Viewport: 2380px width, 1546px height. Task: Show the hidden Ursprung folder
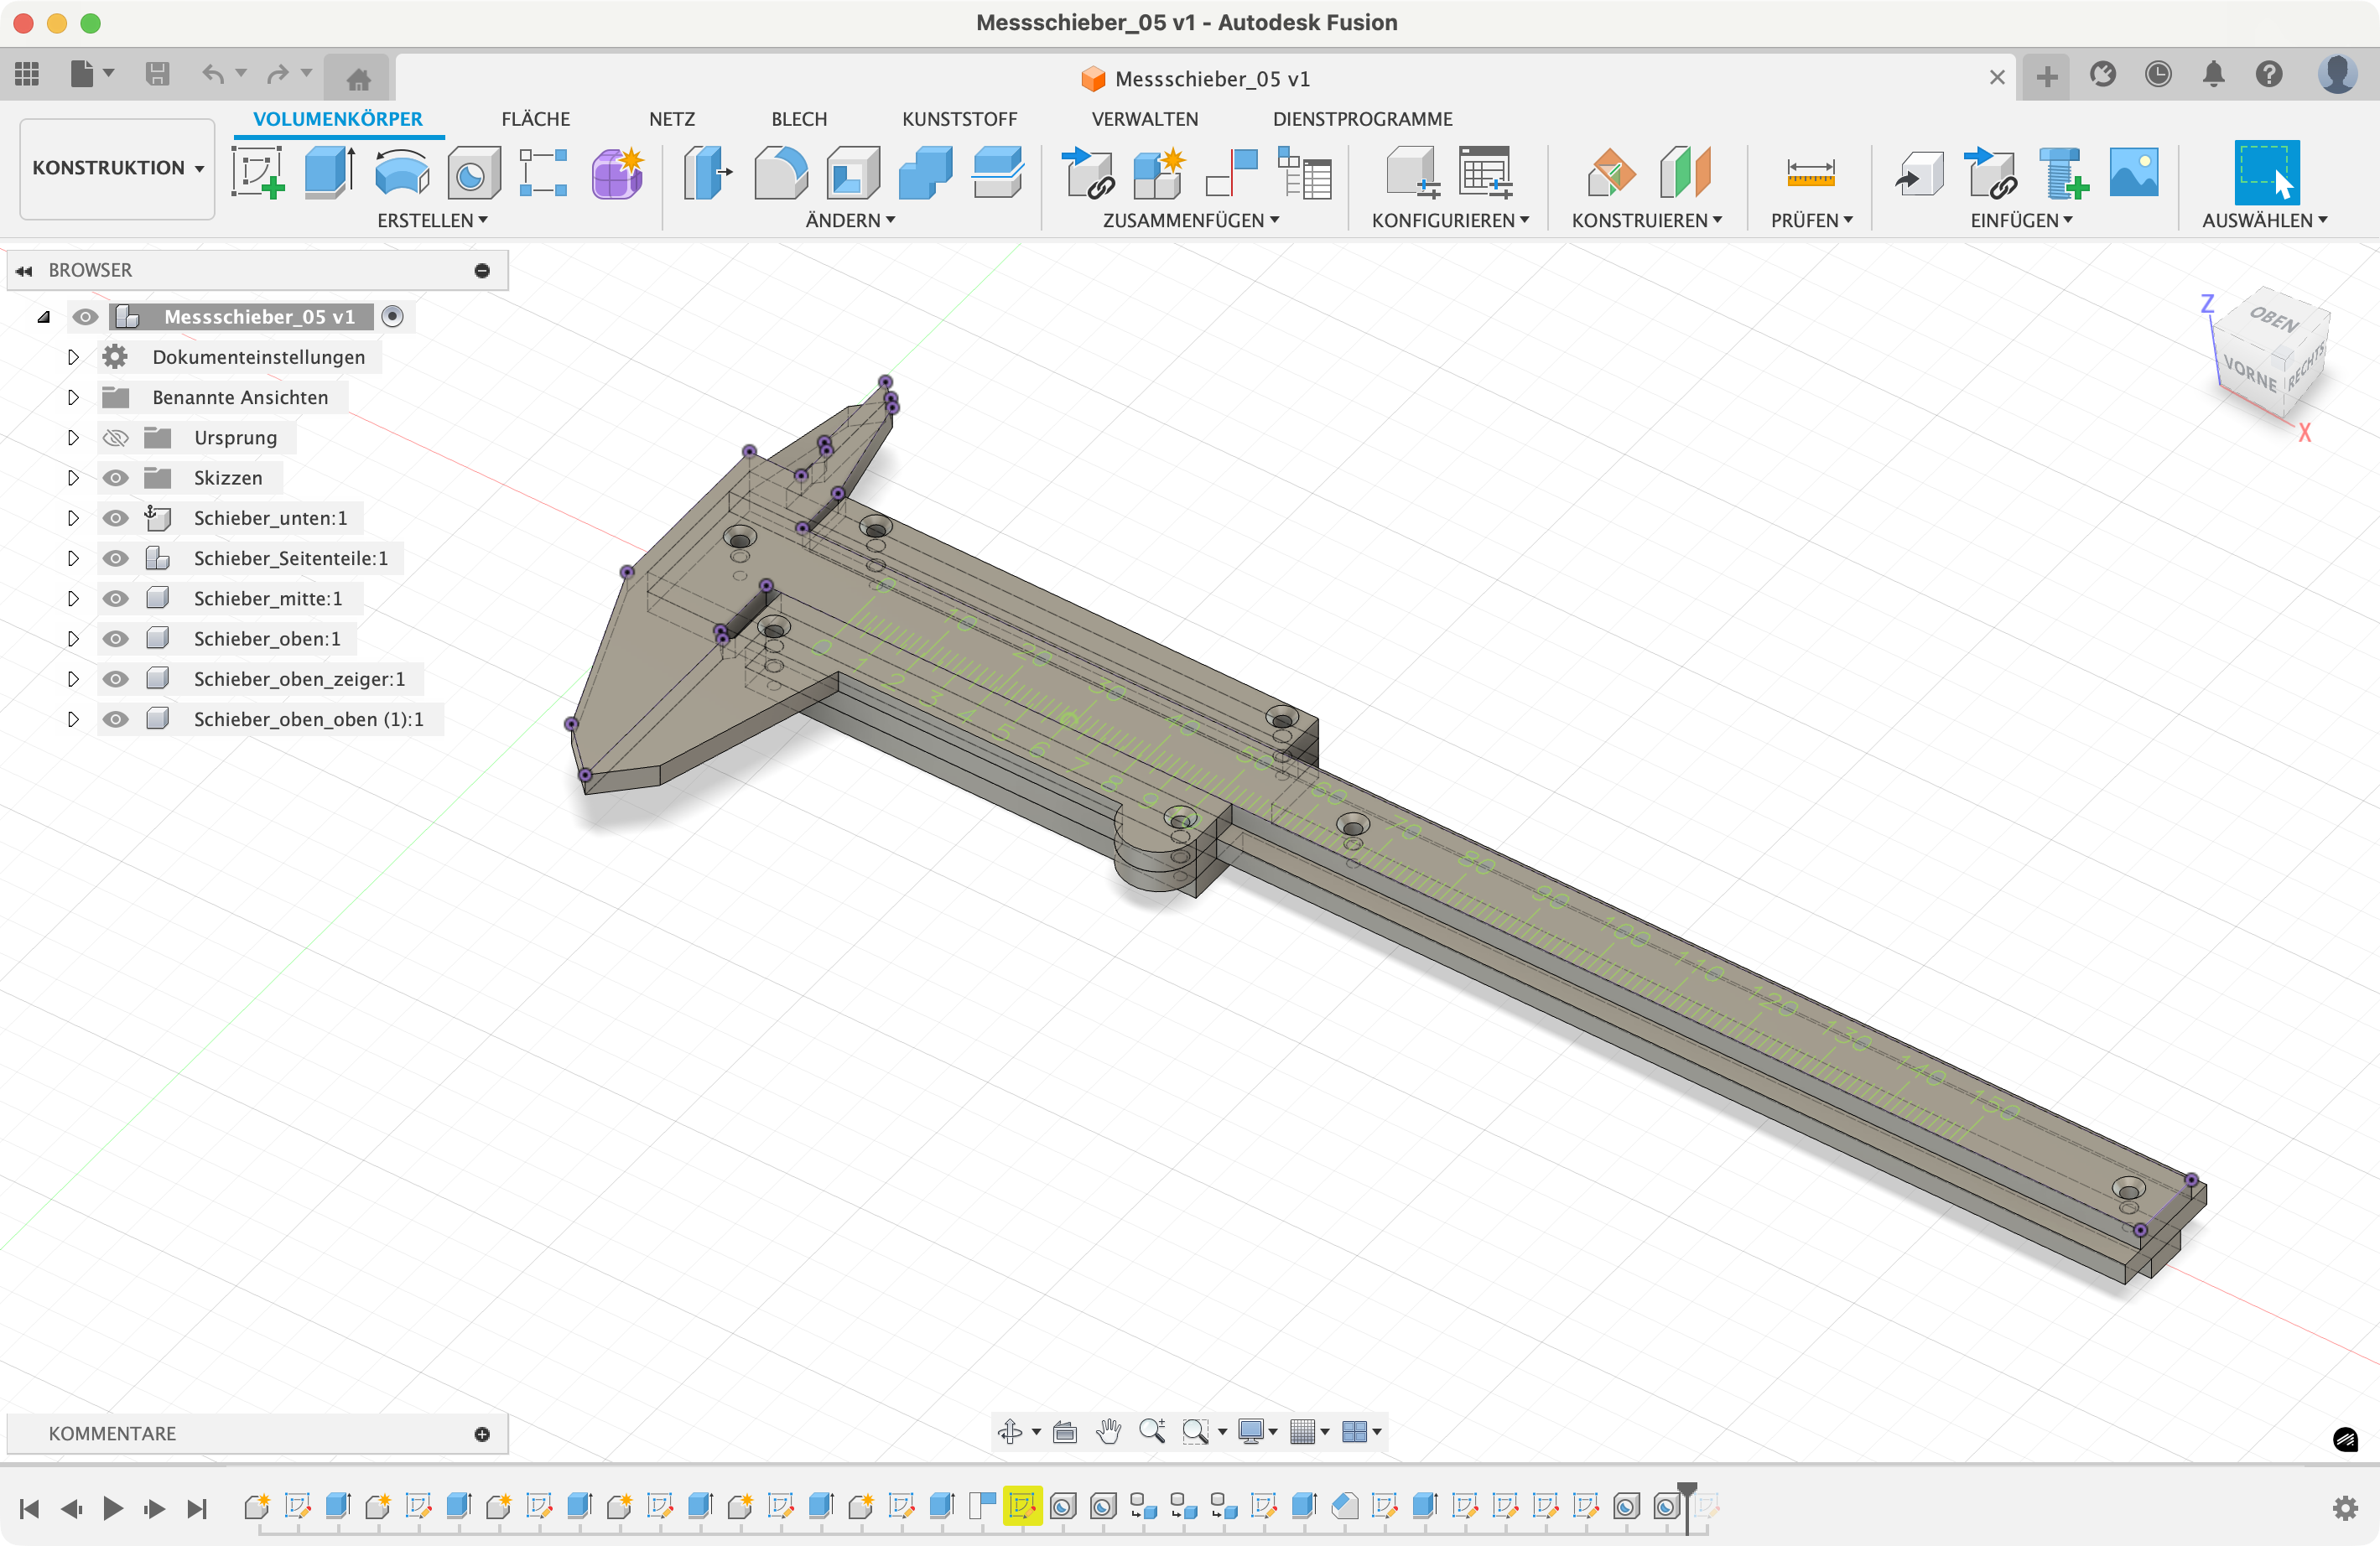click(x=116, y=438)
